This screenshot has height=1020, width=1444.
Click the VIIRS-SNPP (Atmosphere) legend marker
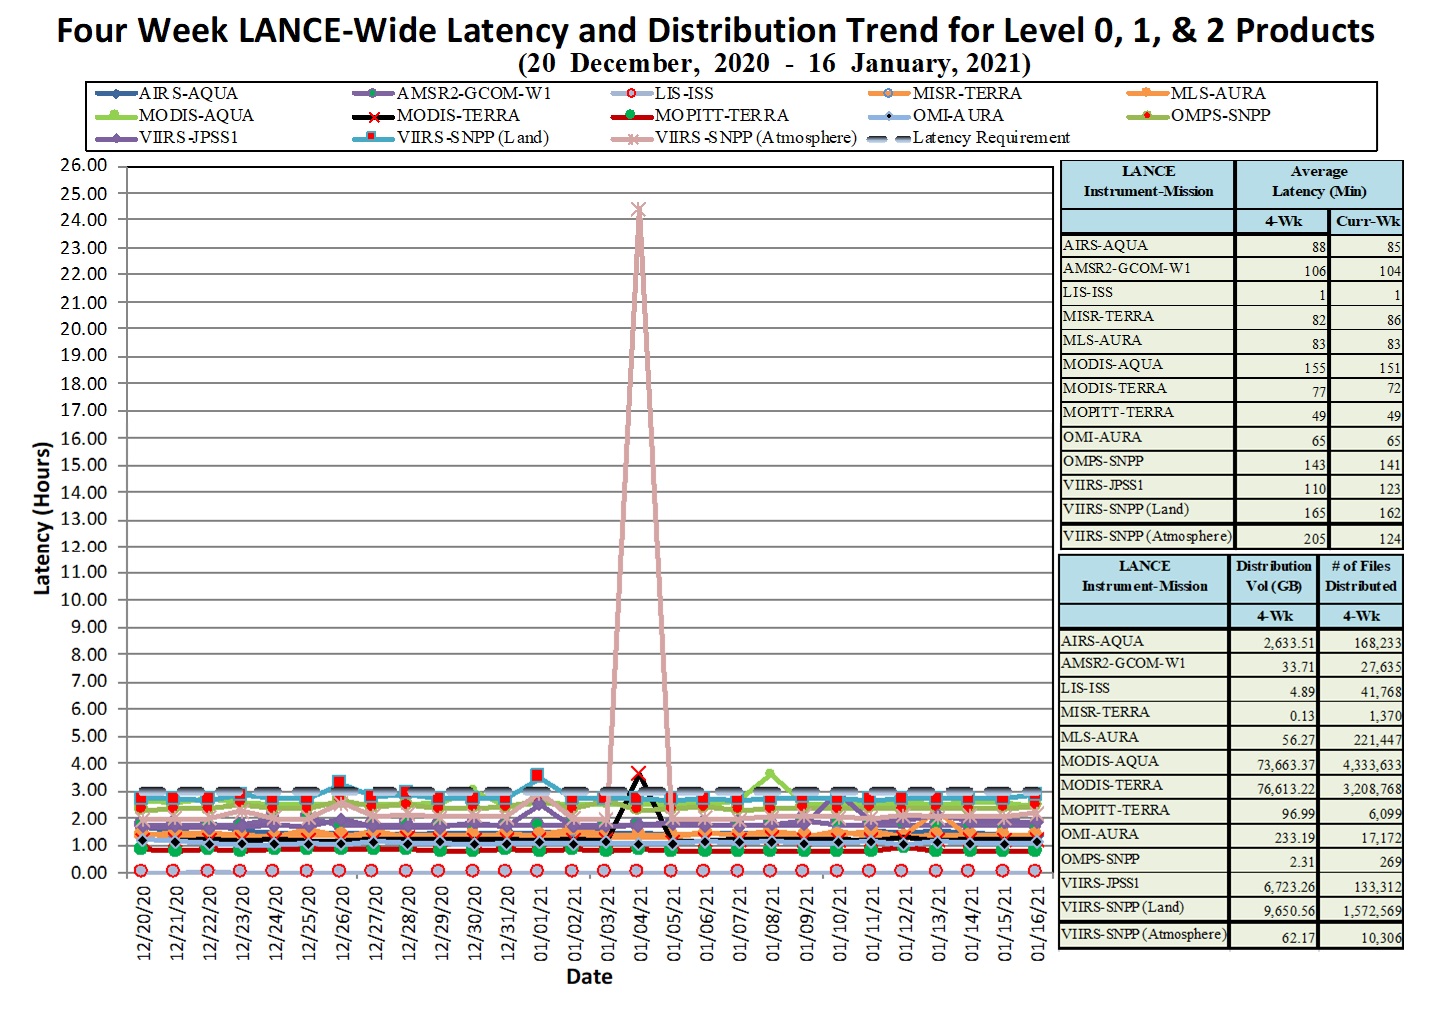pyautogui.click(x=632, y=138)
